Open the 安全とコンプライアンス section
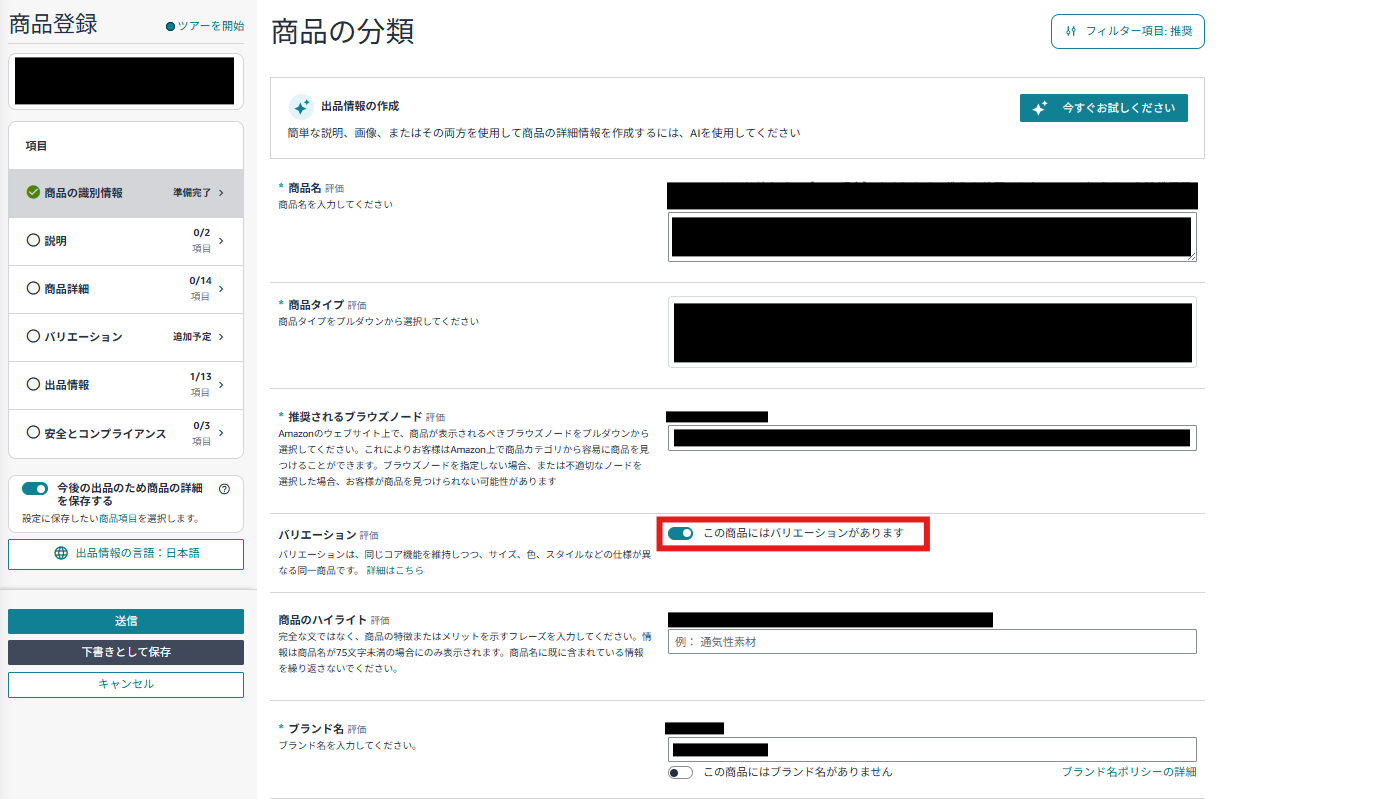 (x=126, y=433)
